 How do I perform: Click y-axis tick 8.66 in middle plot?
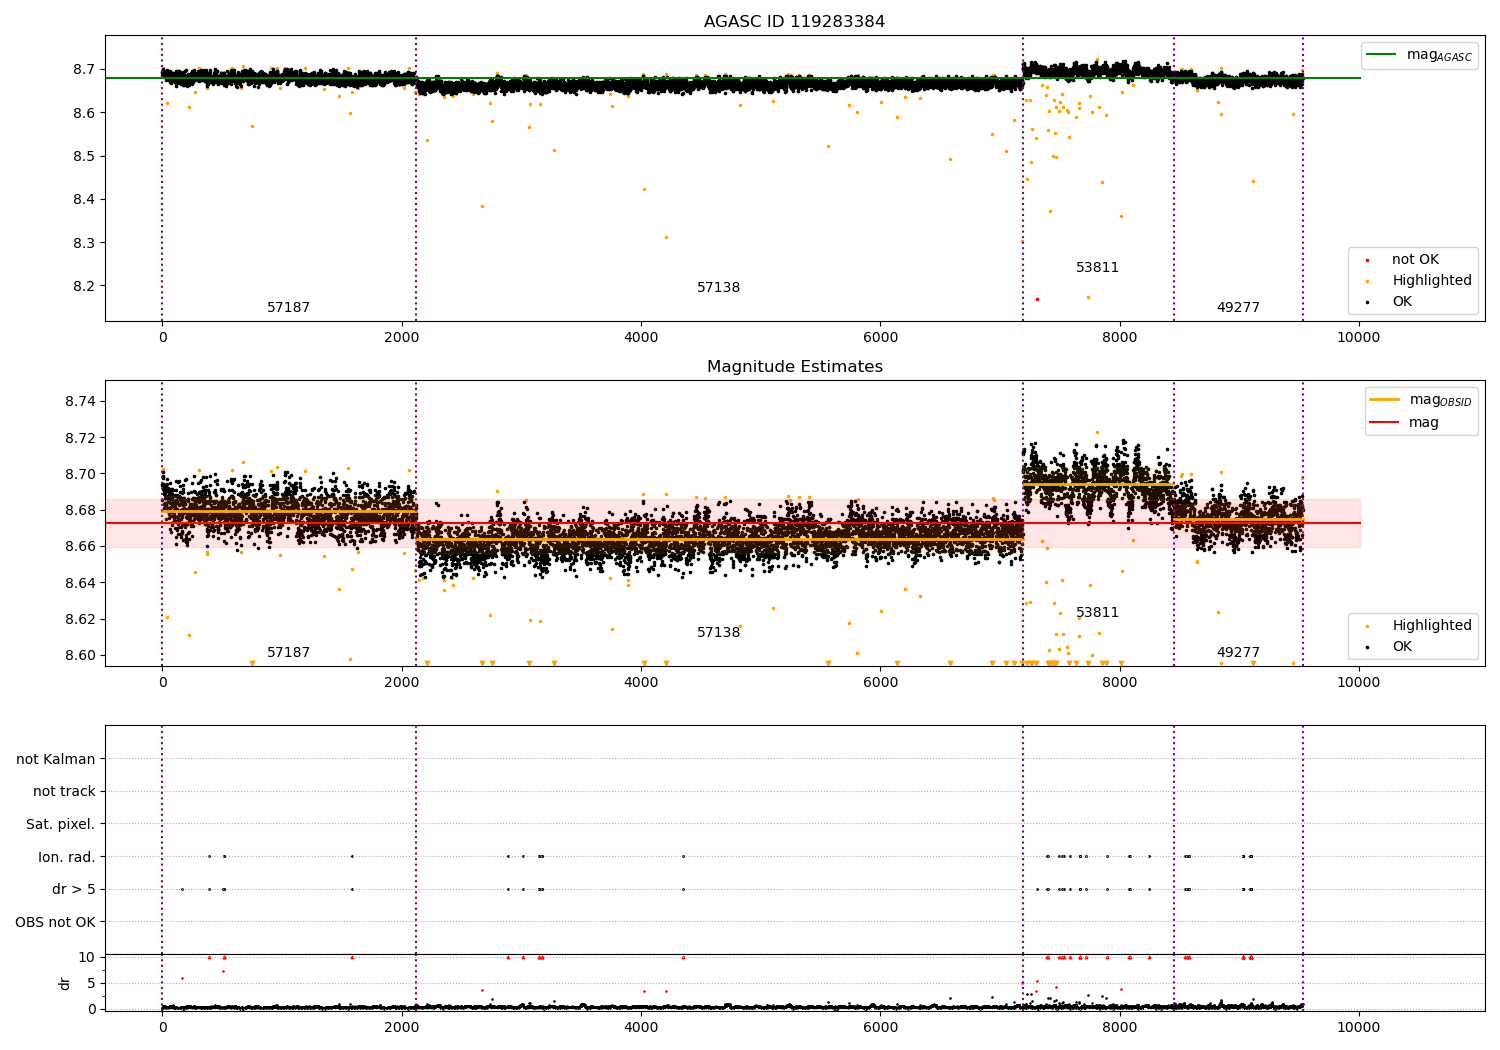[80, 547]
